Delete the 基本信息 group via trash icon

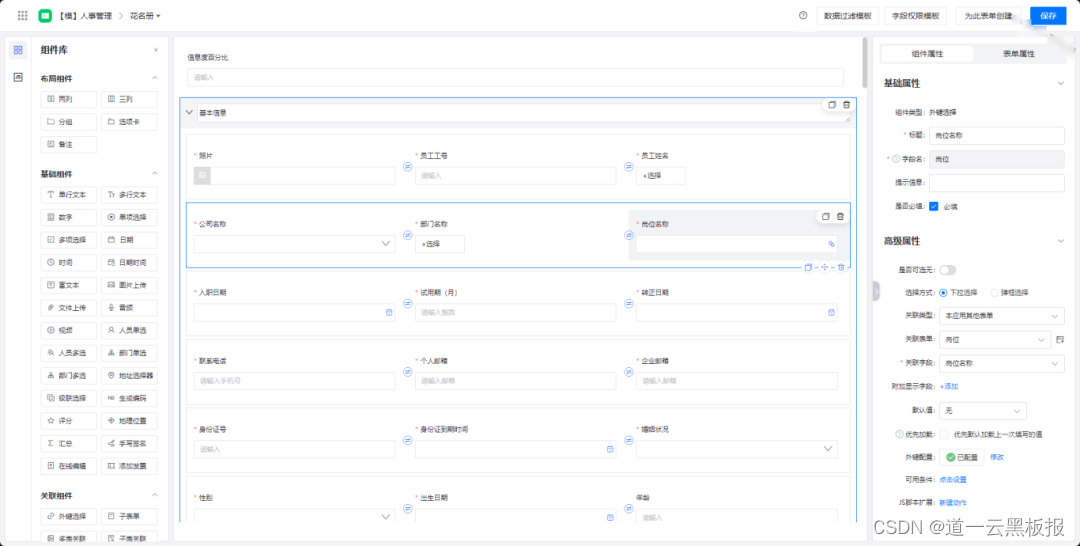coord(847,105)
